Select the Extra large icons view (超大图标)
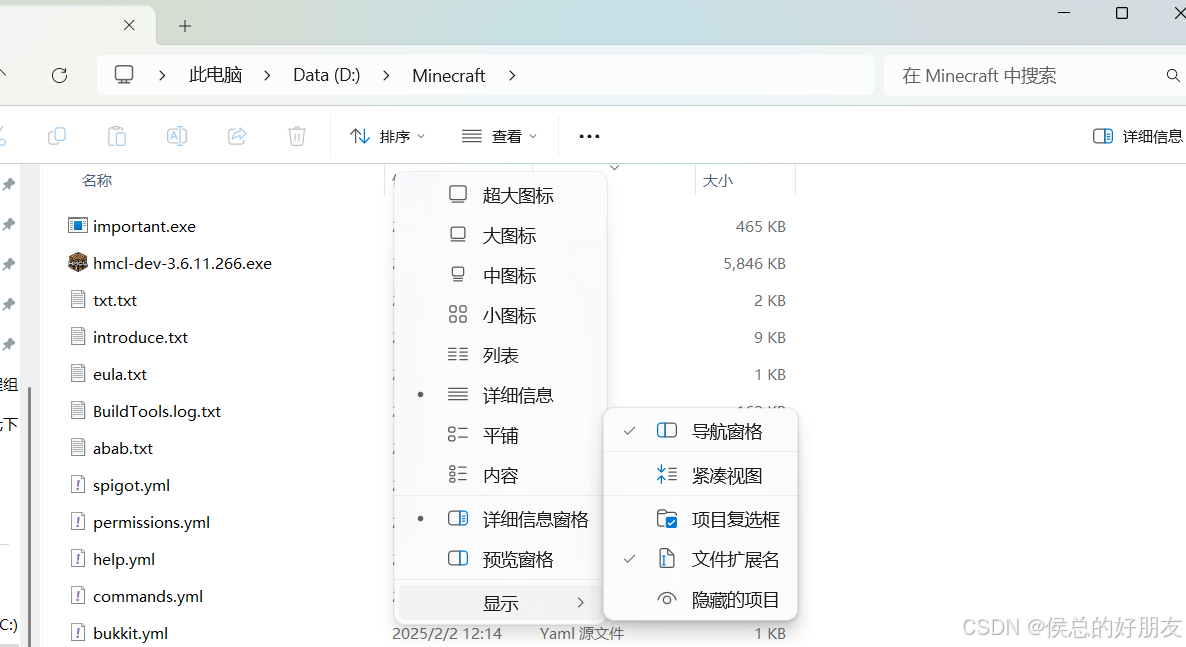Image resolution: width=1186 pixels, height=647 pixels. [x=500, y=195]
